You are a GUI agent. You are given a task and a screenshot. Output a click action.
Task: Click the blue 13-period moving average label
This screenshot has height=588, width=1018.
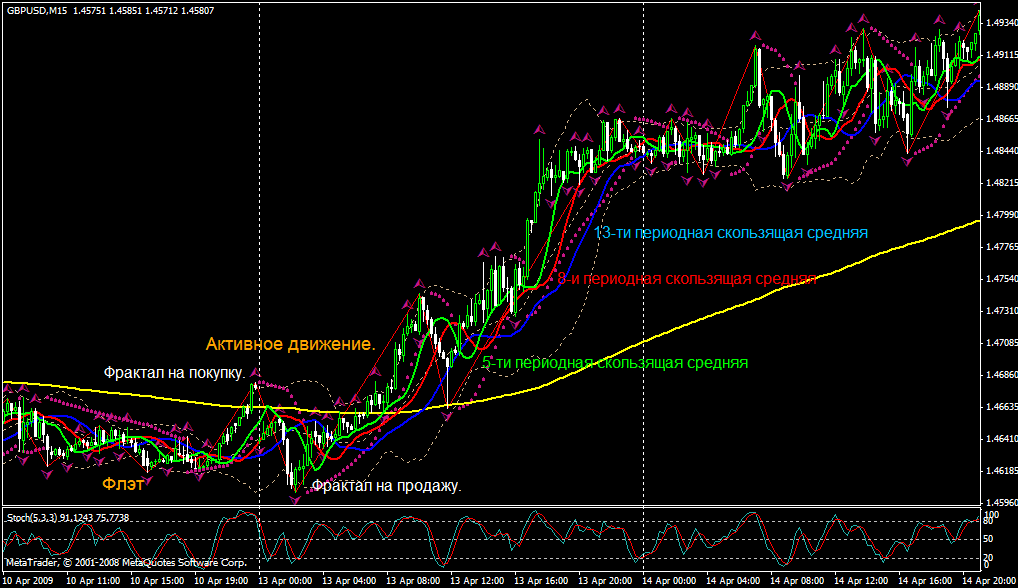click(731, 233)
